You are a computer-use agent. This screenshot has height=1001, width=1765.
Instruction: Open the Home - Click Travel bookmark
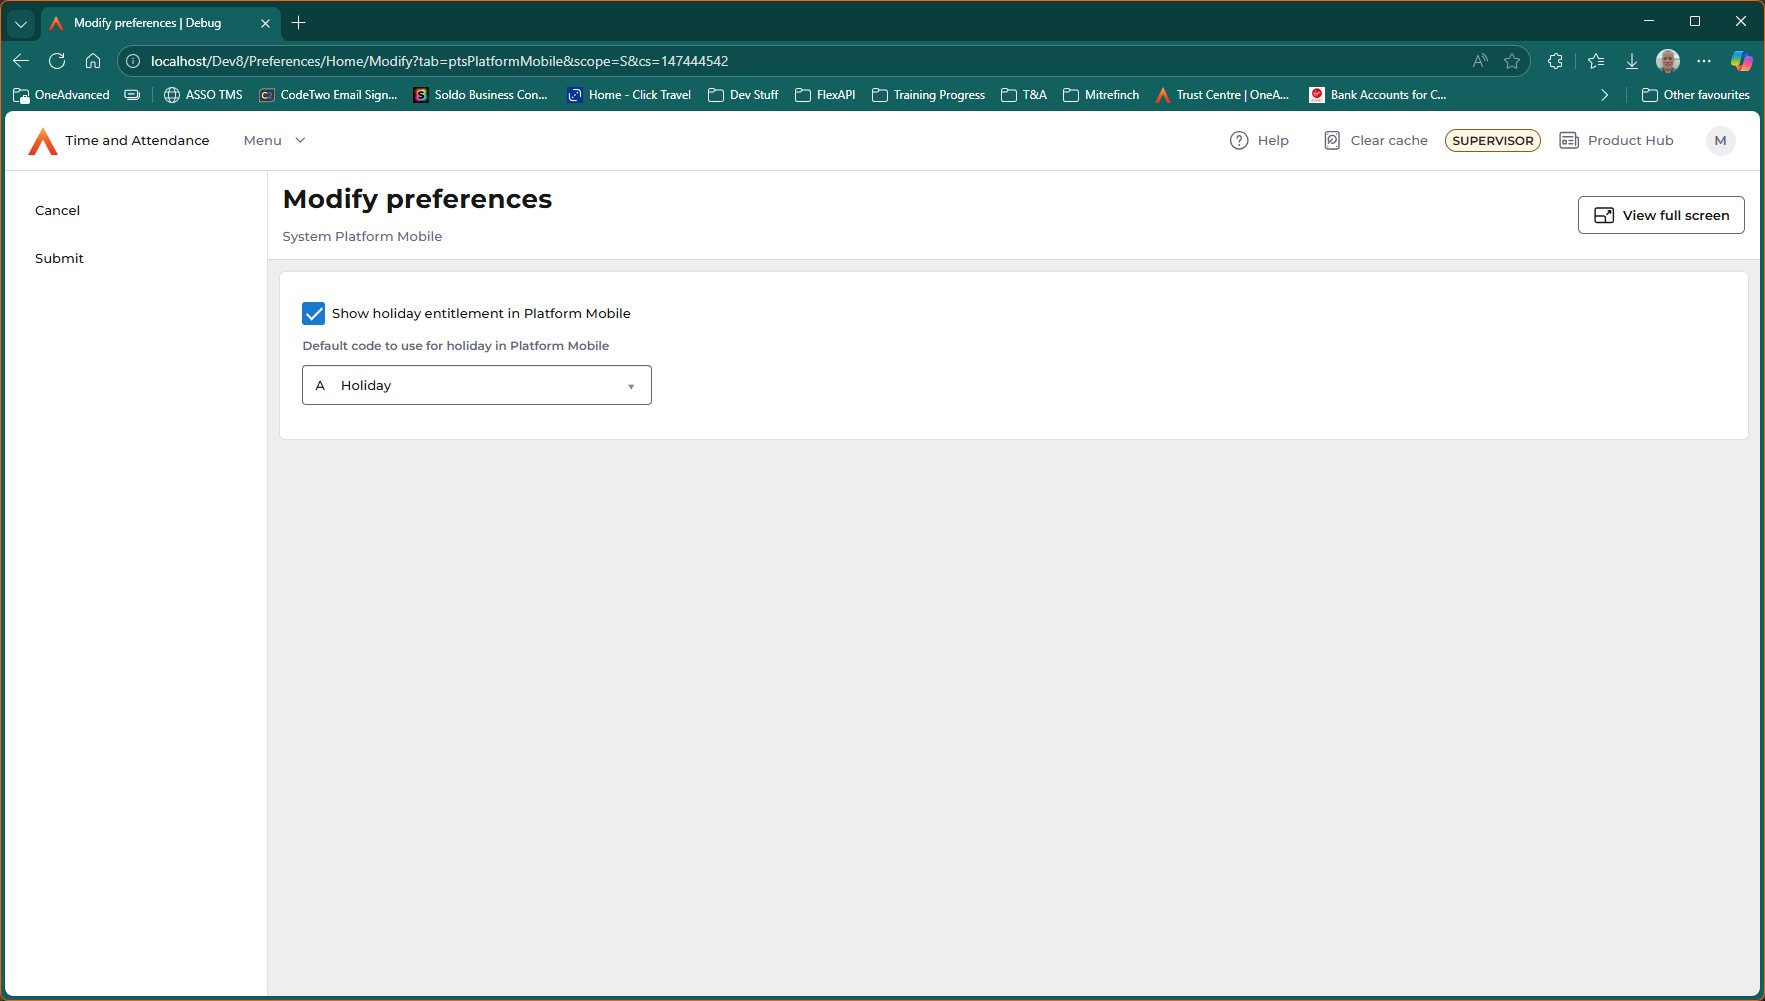coord(629,95)
